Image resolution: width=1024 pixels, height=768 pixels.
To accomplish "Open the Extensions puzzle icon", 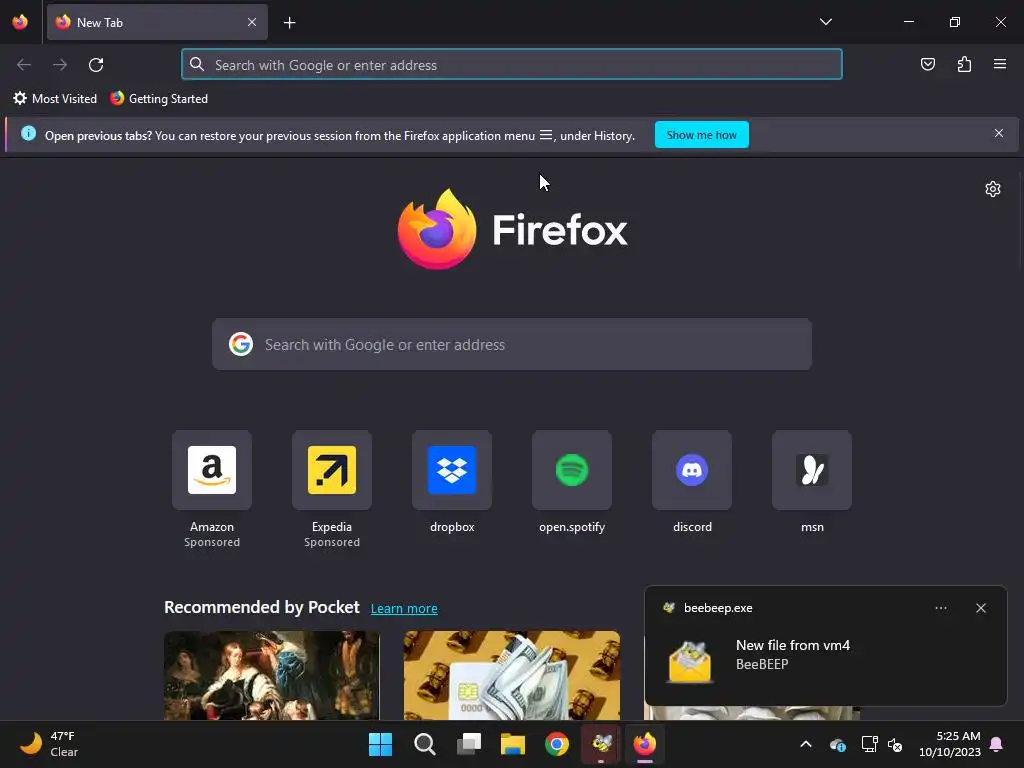I will pyautogui.click(x=964, y=64).
